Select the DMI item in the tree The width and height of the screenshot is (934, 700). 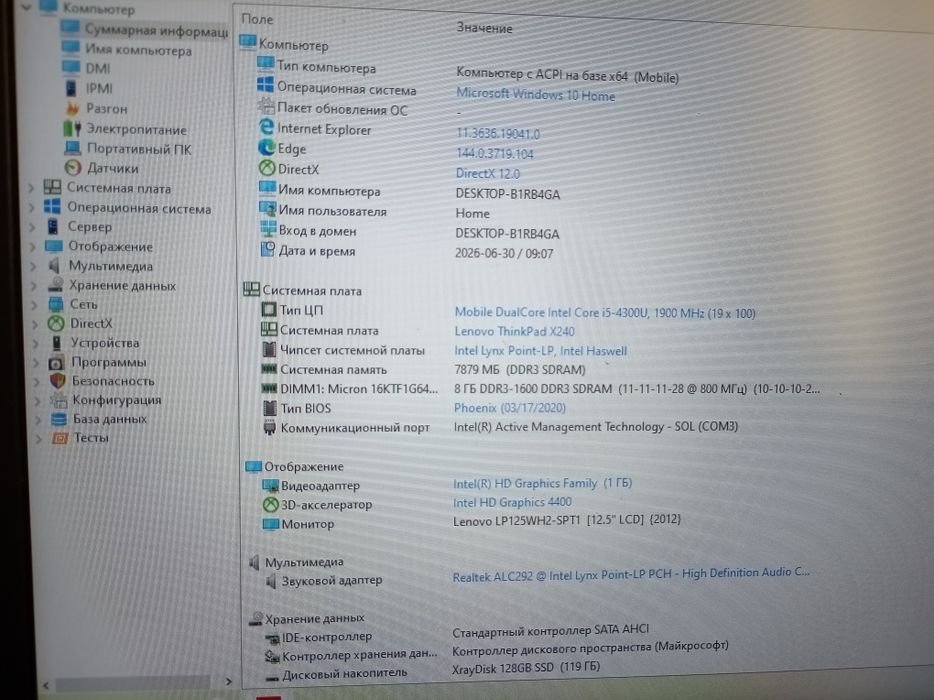98,69
